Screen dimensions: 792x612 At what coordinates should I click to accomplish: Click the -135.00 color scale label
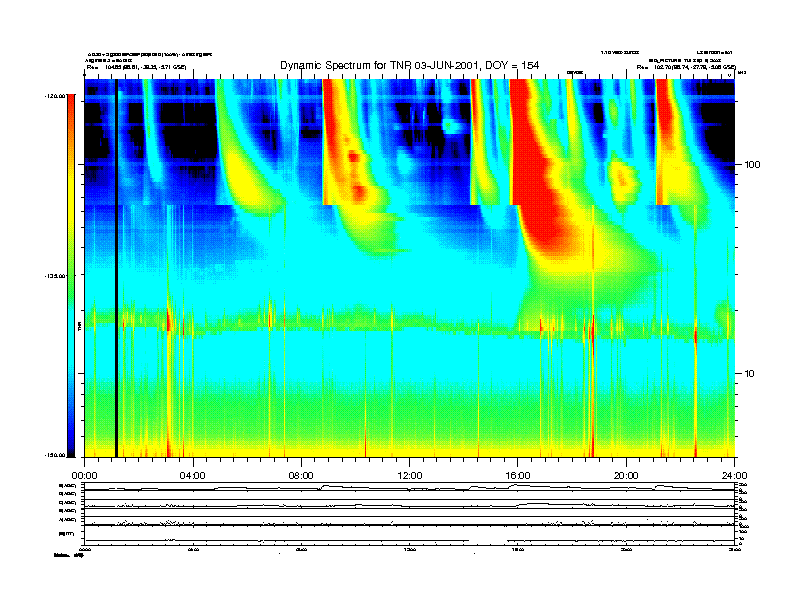point(56,276)
